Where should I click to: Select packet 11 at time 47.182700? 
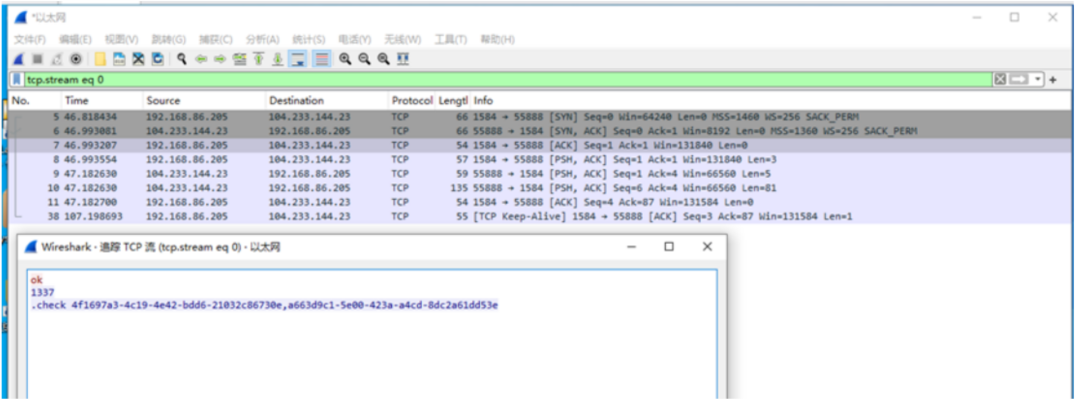540,202
